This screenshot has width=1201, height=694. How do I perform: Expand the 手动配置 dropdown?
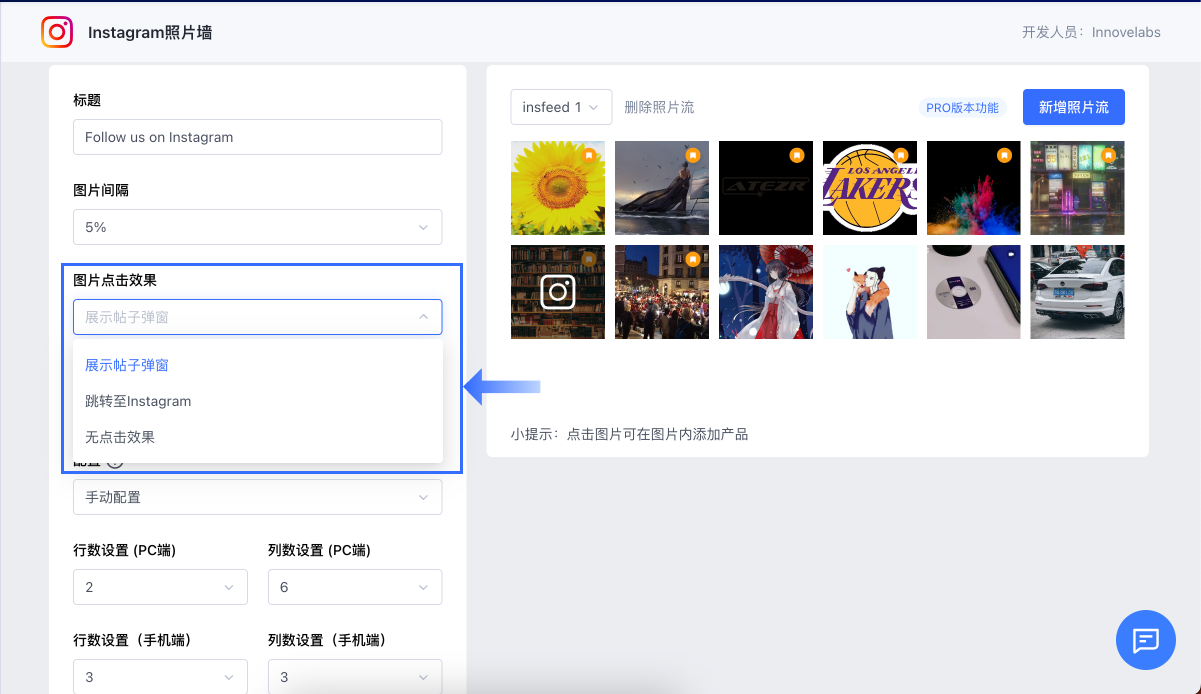[257, 497]
